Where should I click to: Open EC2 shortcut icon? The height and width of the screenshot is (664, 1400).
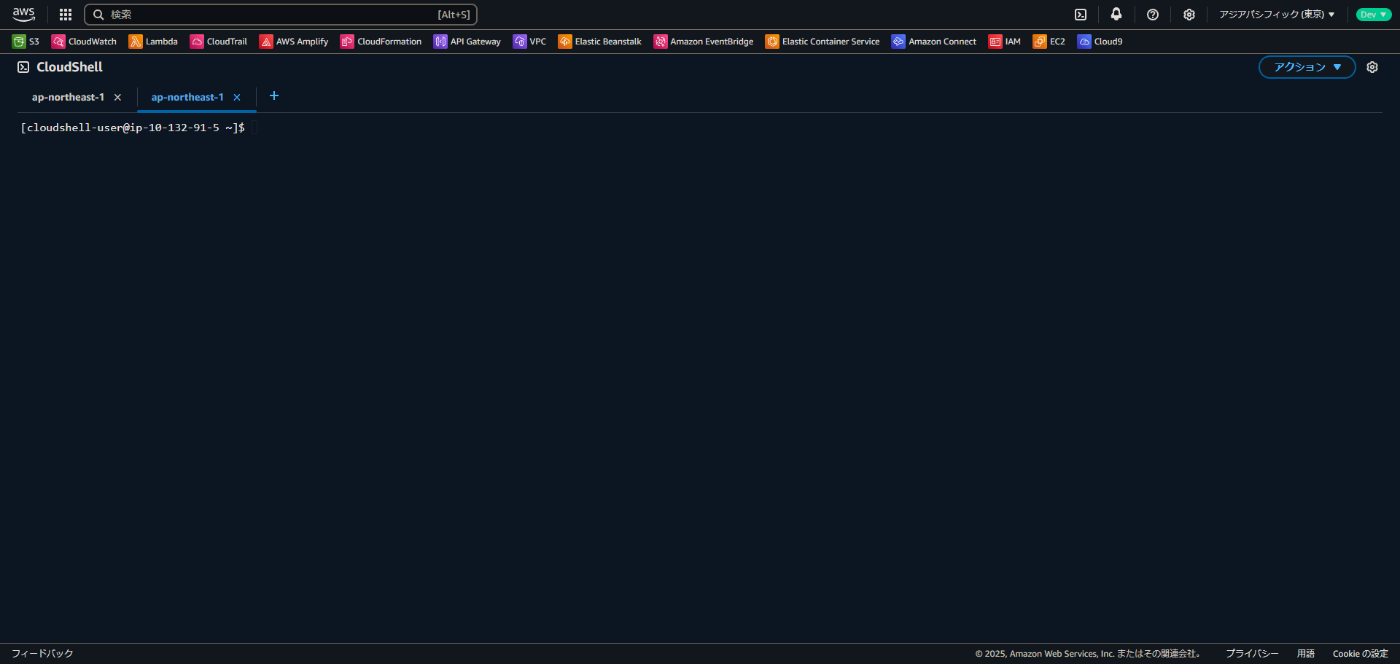[x=1040, y=42]
